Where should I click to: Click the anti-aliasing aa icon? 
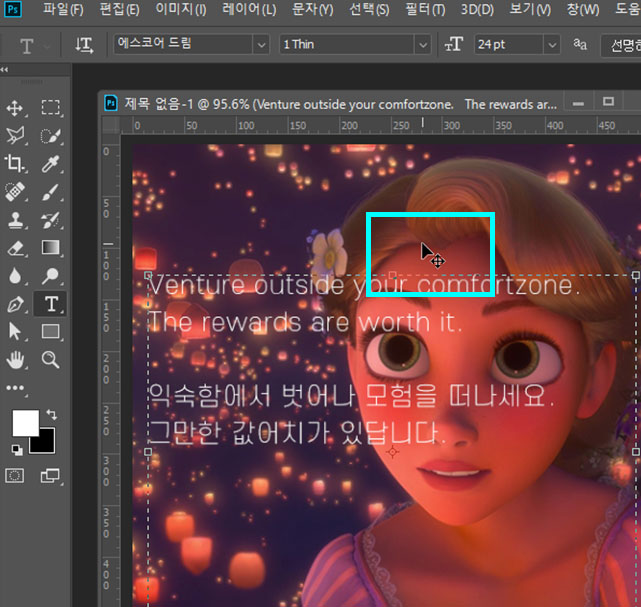tap(580, 44)
